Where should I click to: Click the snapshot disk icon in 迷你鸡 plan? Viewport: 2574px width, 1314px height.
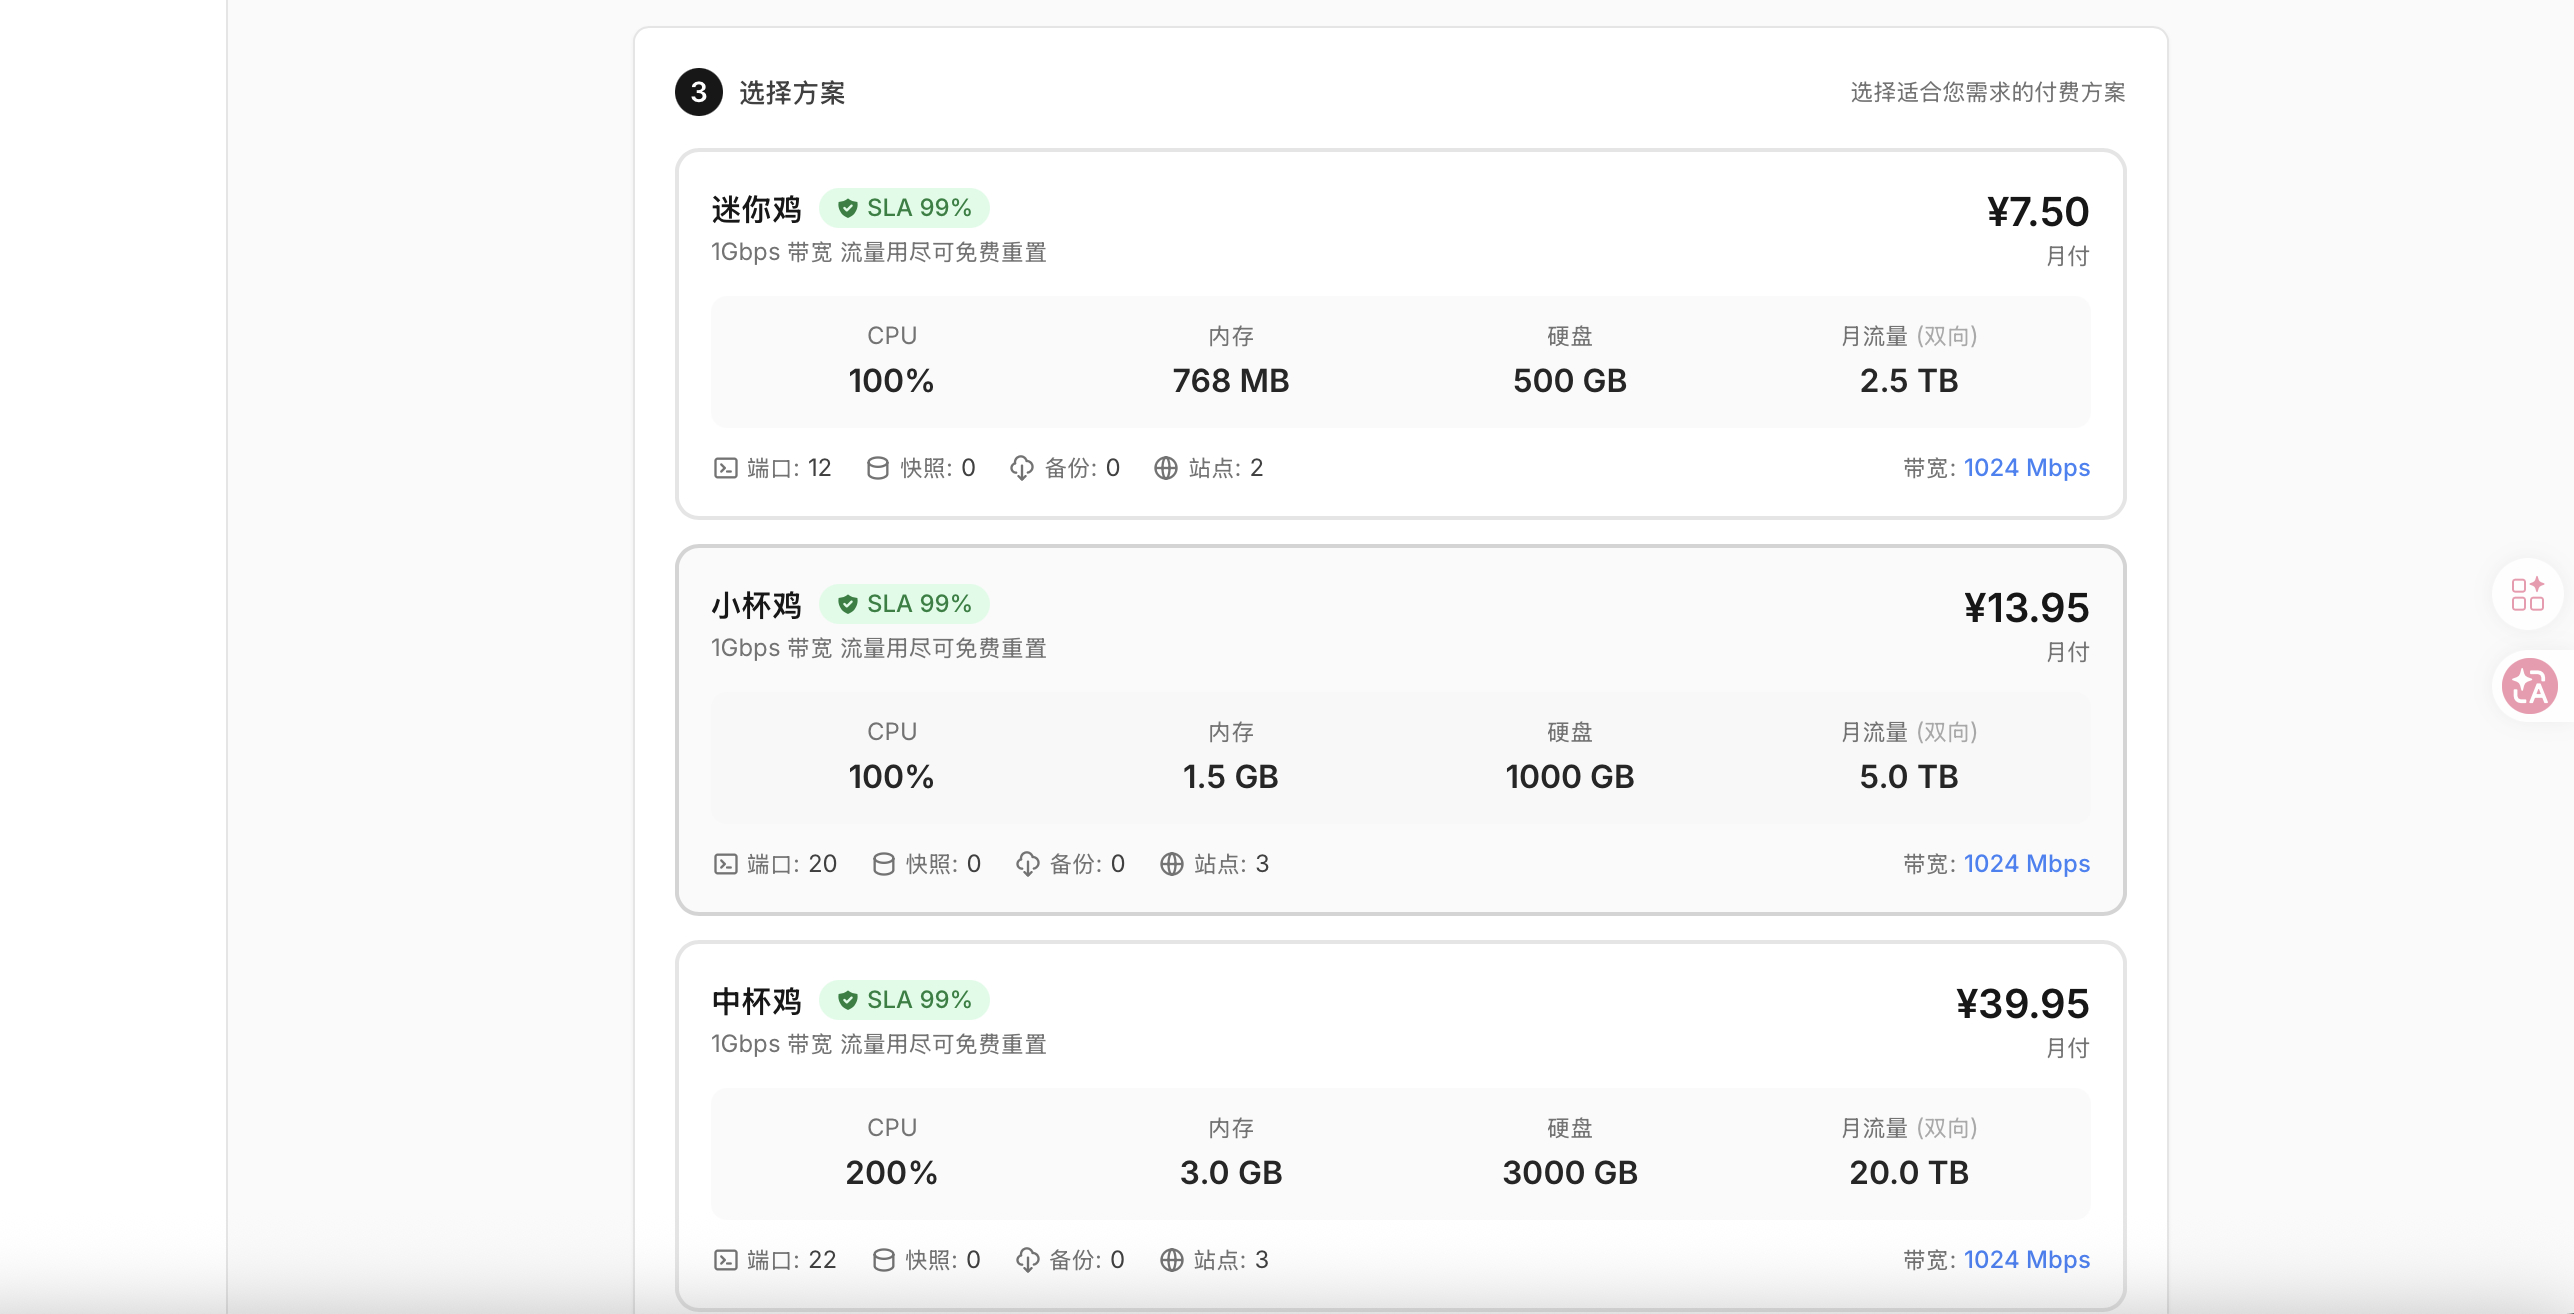click(877, 468)
